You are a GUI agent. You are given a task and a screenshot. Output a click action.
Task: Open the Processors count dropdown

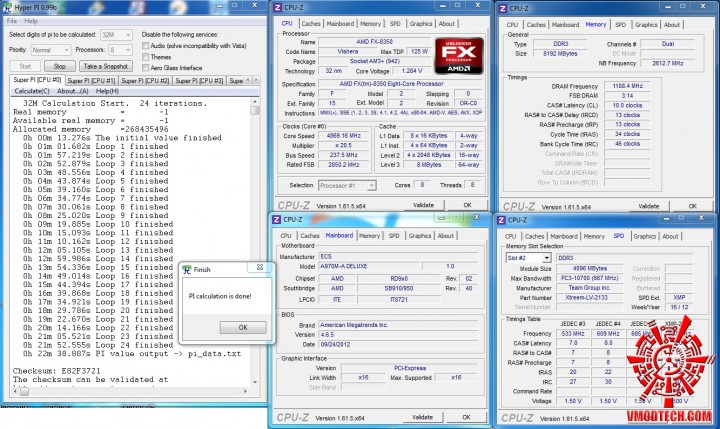click(120, 50)
